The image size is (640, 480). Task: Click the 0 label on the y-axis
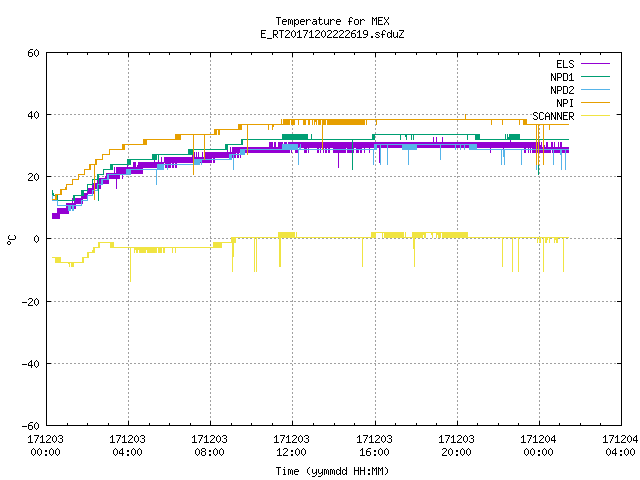tap(36, 239)
